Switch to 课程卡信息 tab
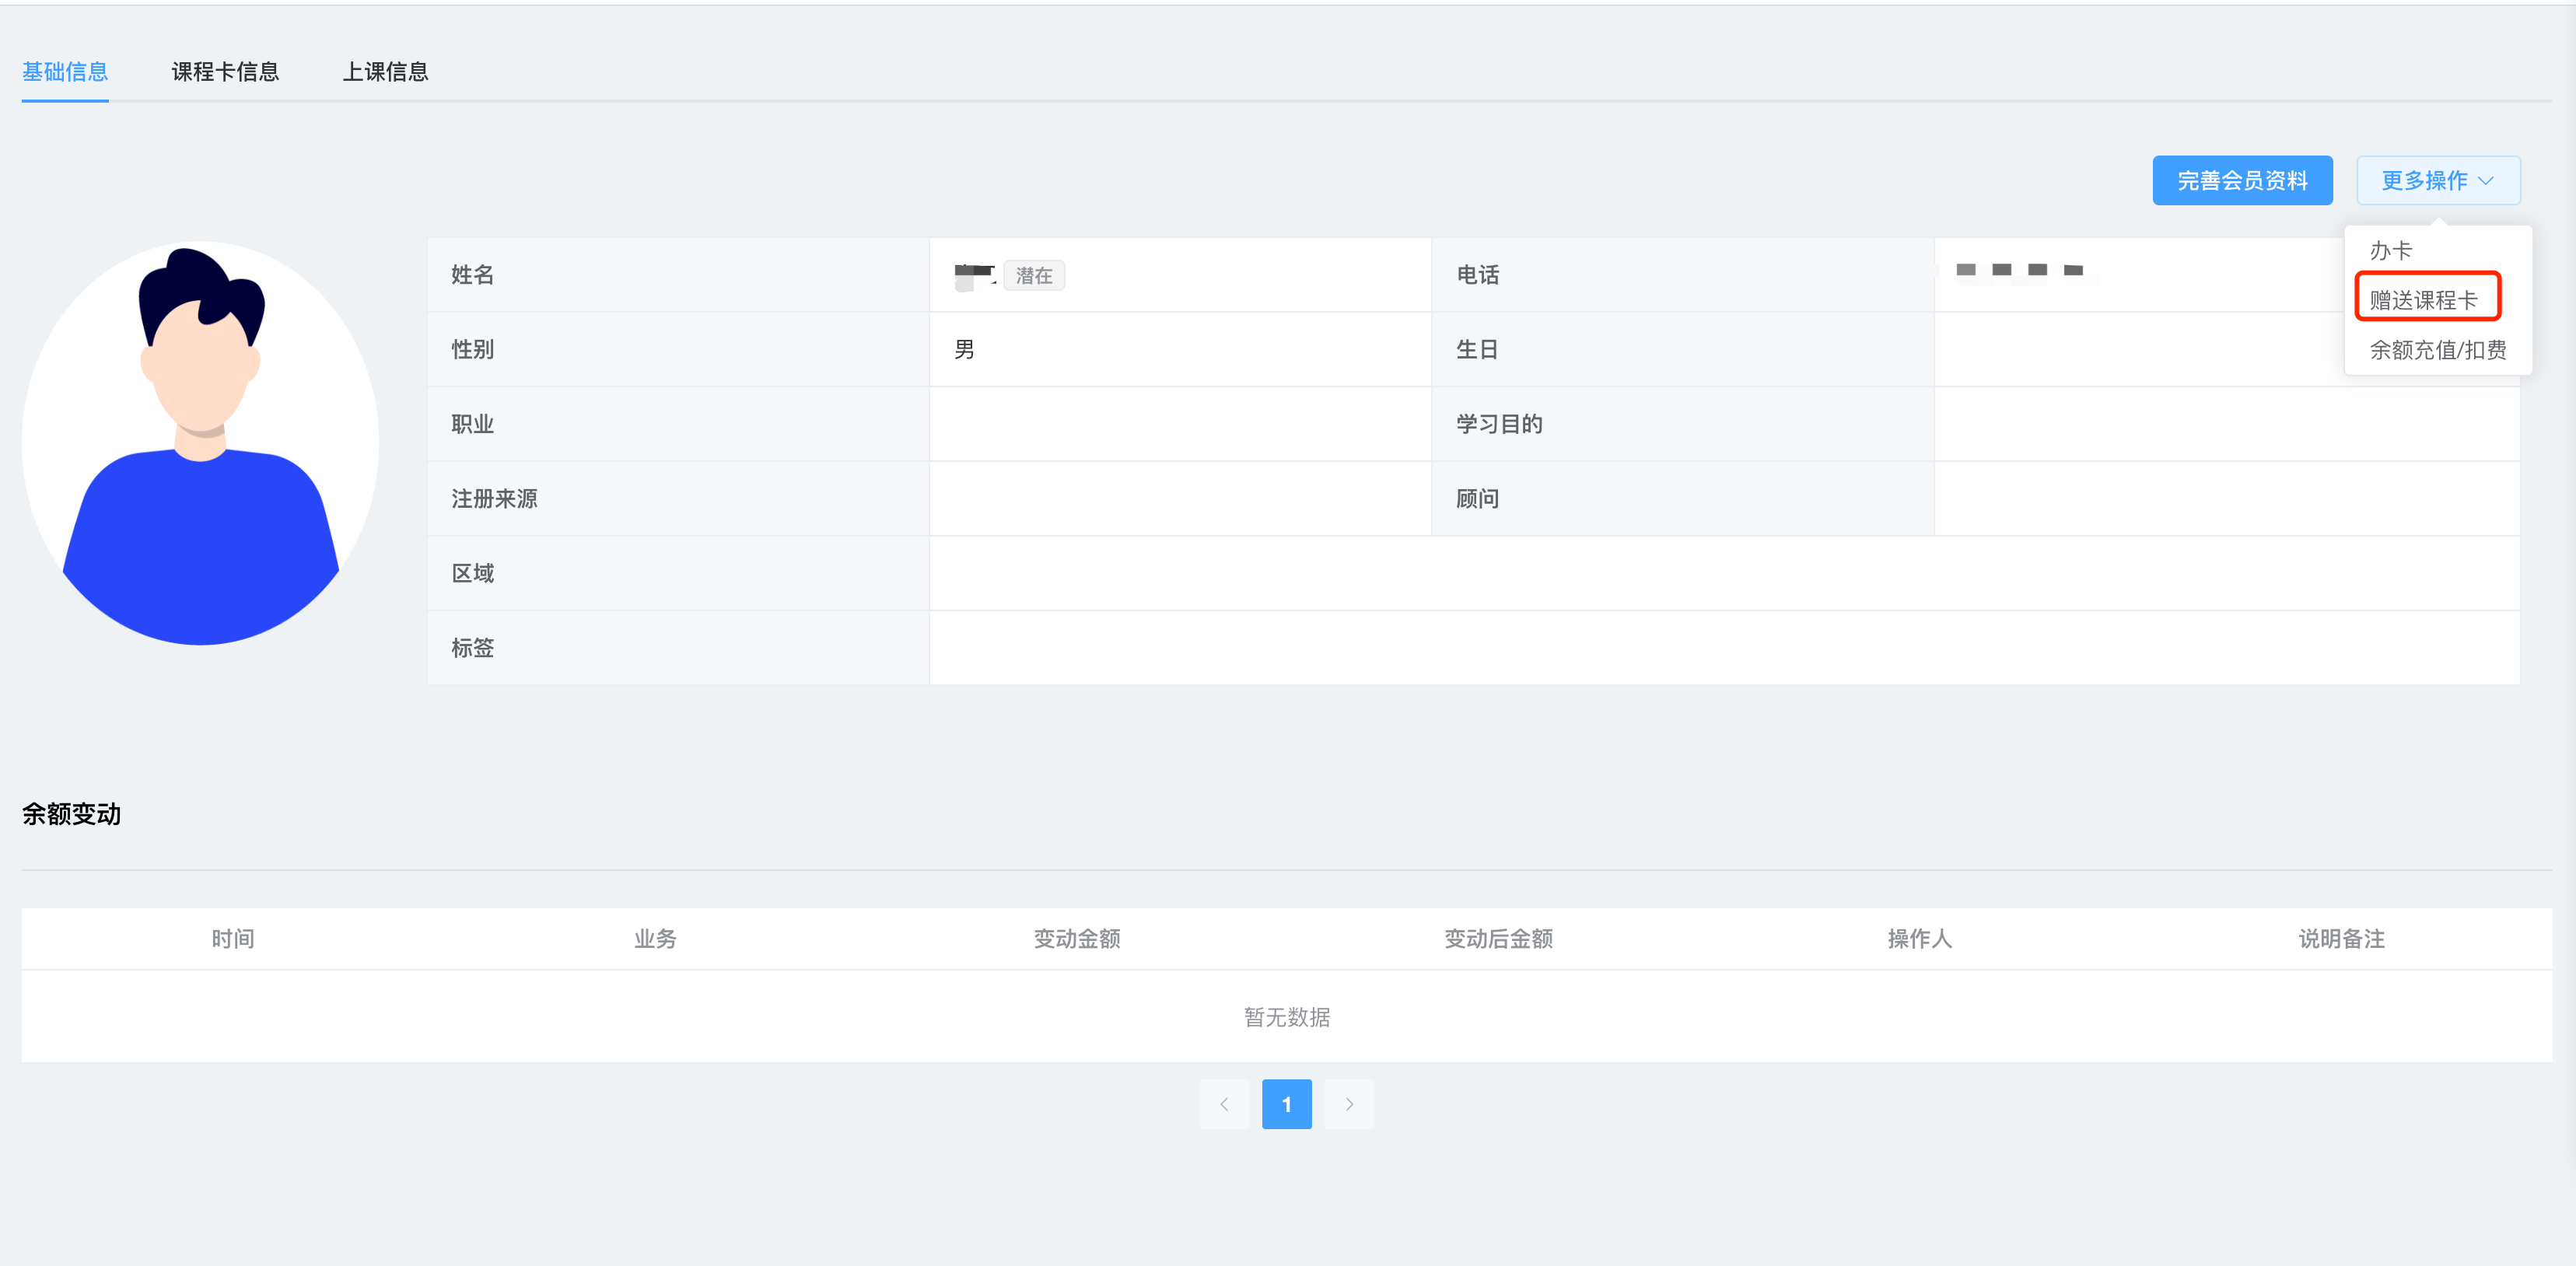 point(225,72)
